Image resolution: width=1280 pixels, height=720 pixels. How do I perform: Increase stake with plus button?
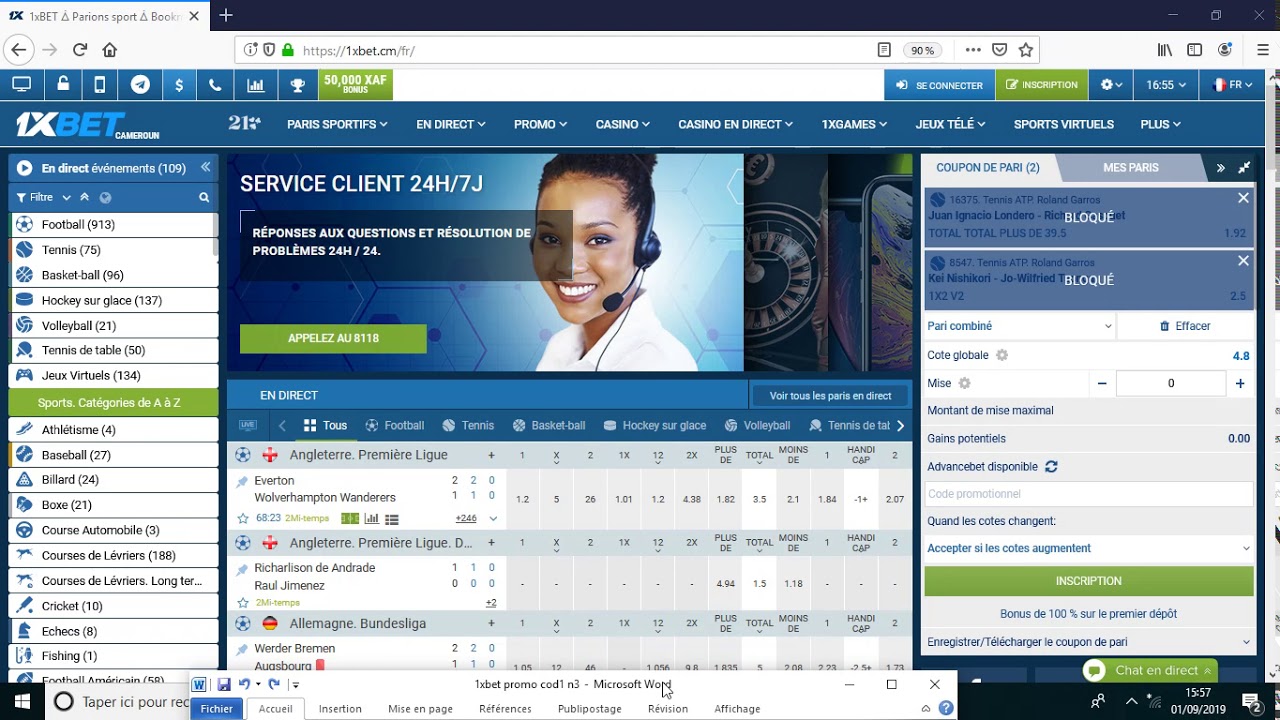click(1240, 383)
